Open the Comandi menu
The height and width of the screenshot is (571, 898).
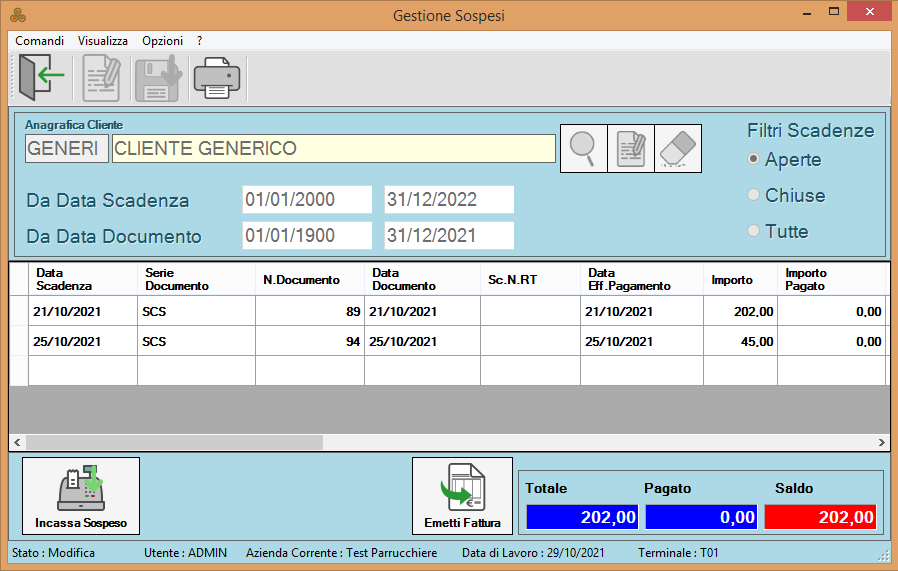pyautogui.click(x=40, y=41)
